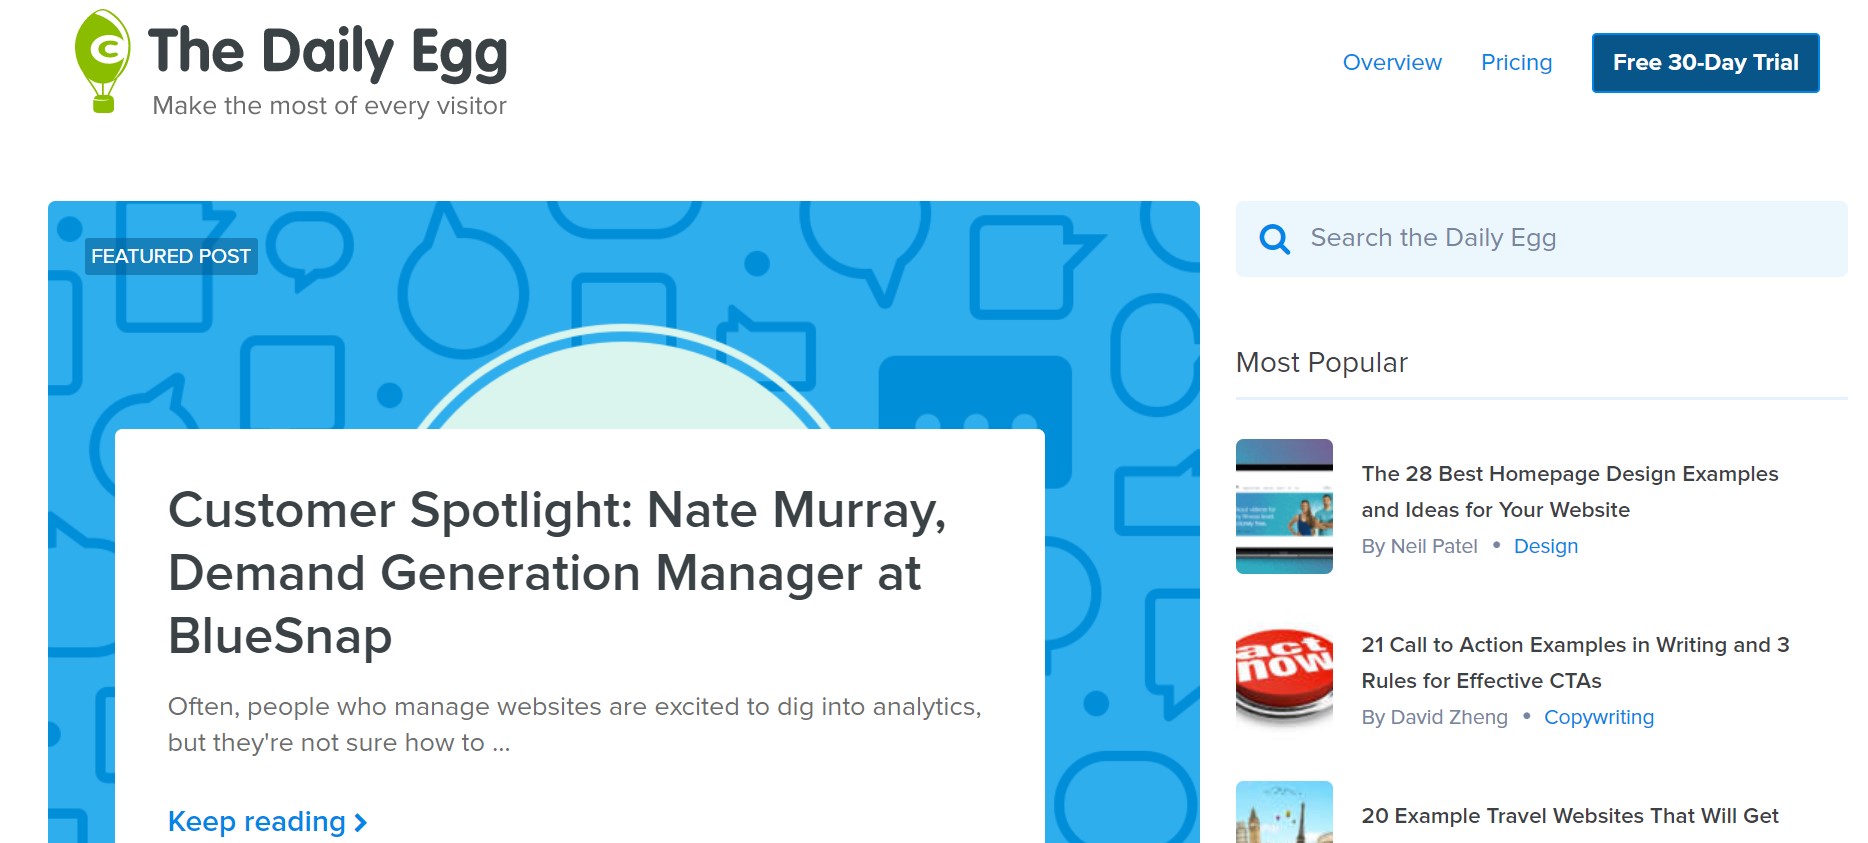Open the Pricing page
The width and height of the screenshot is (1868, 843).
click(1516, 63)
